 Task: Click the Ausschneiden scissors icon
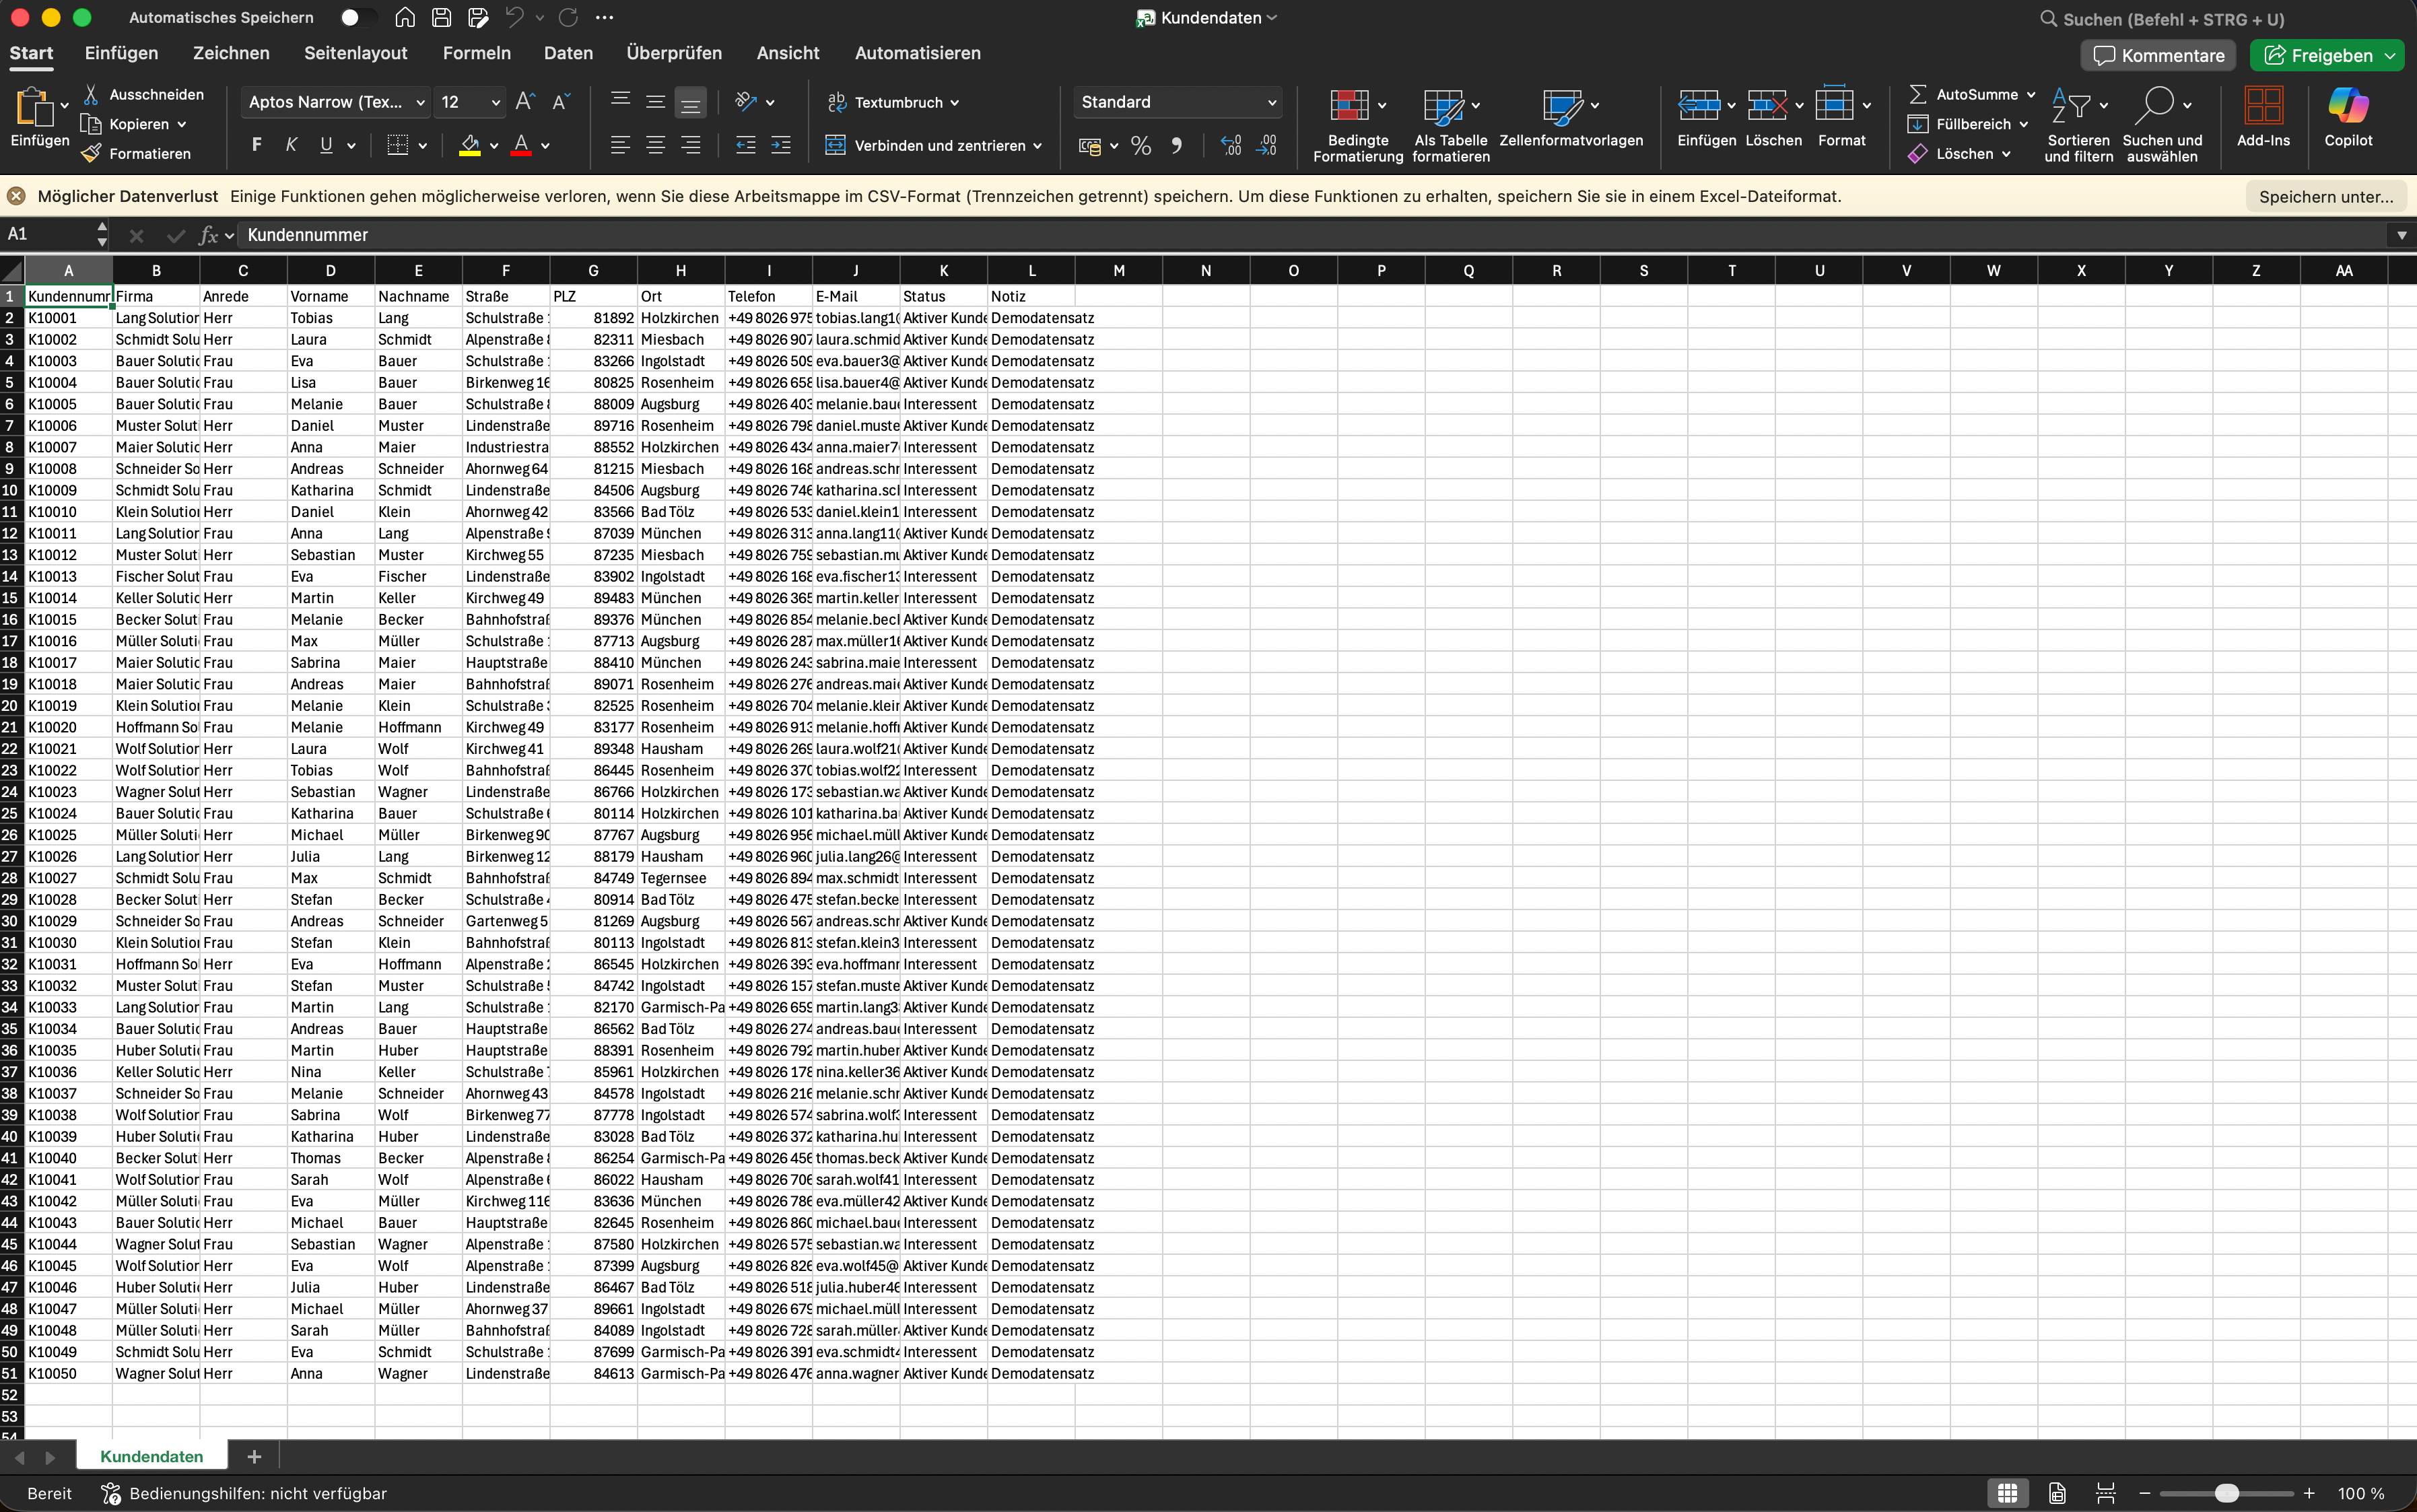[91, 94]
